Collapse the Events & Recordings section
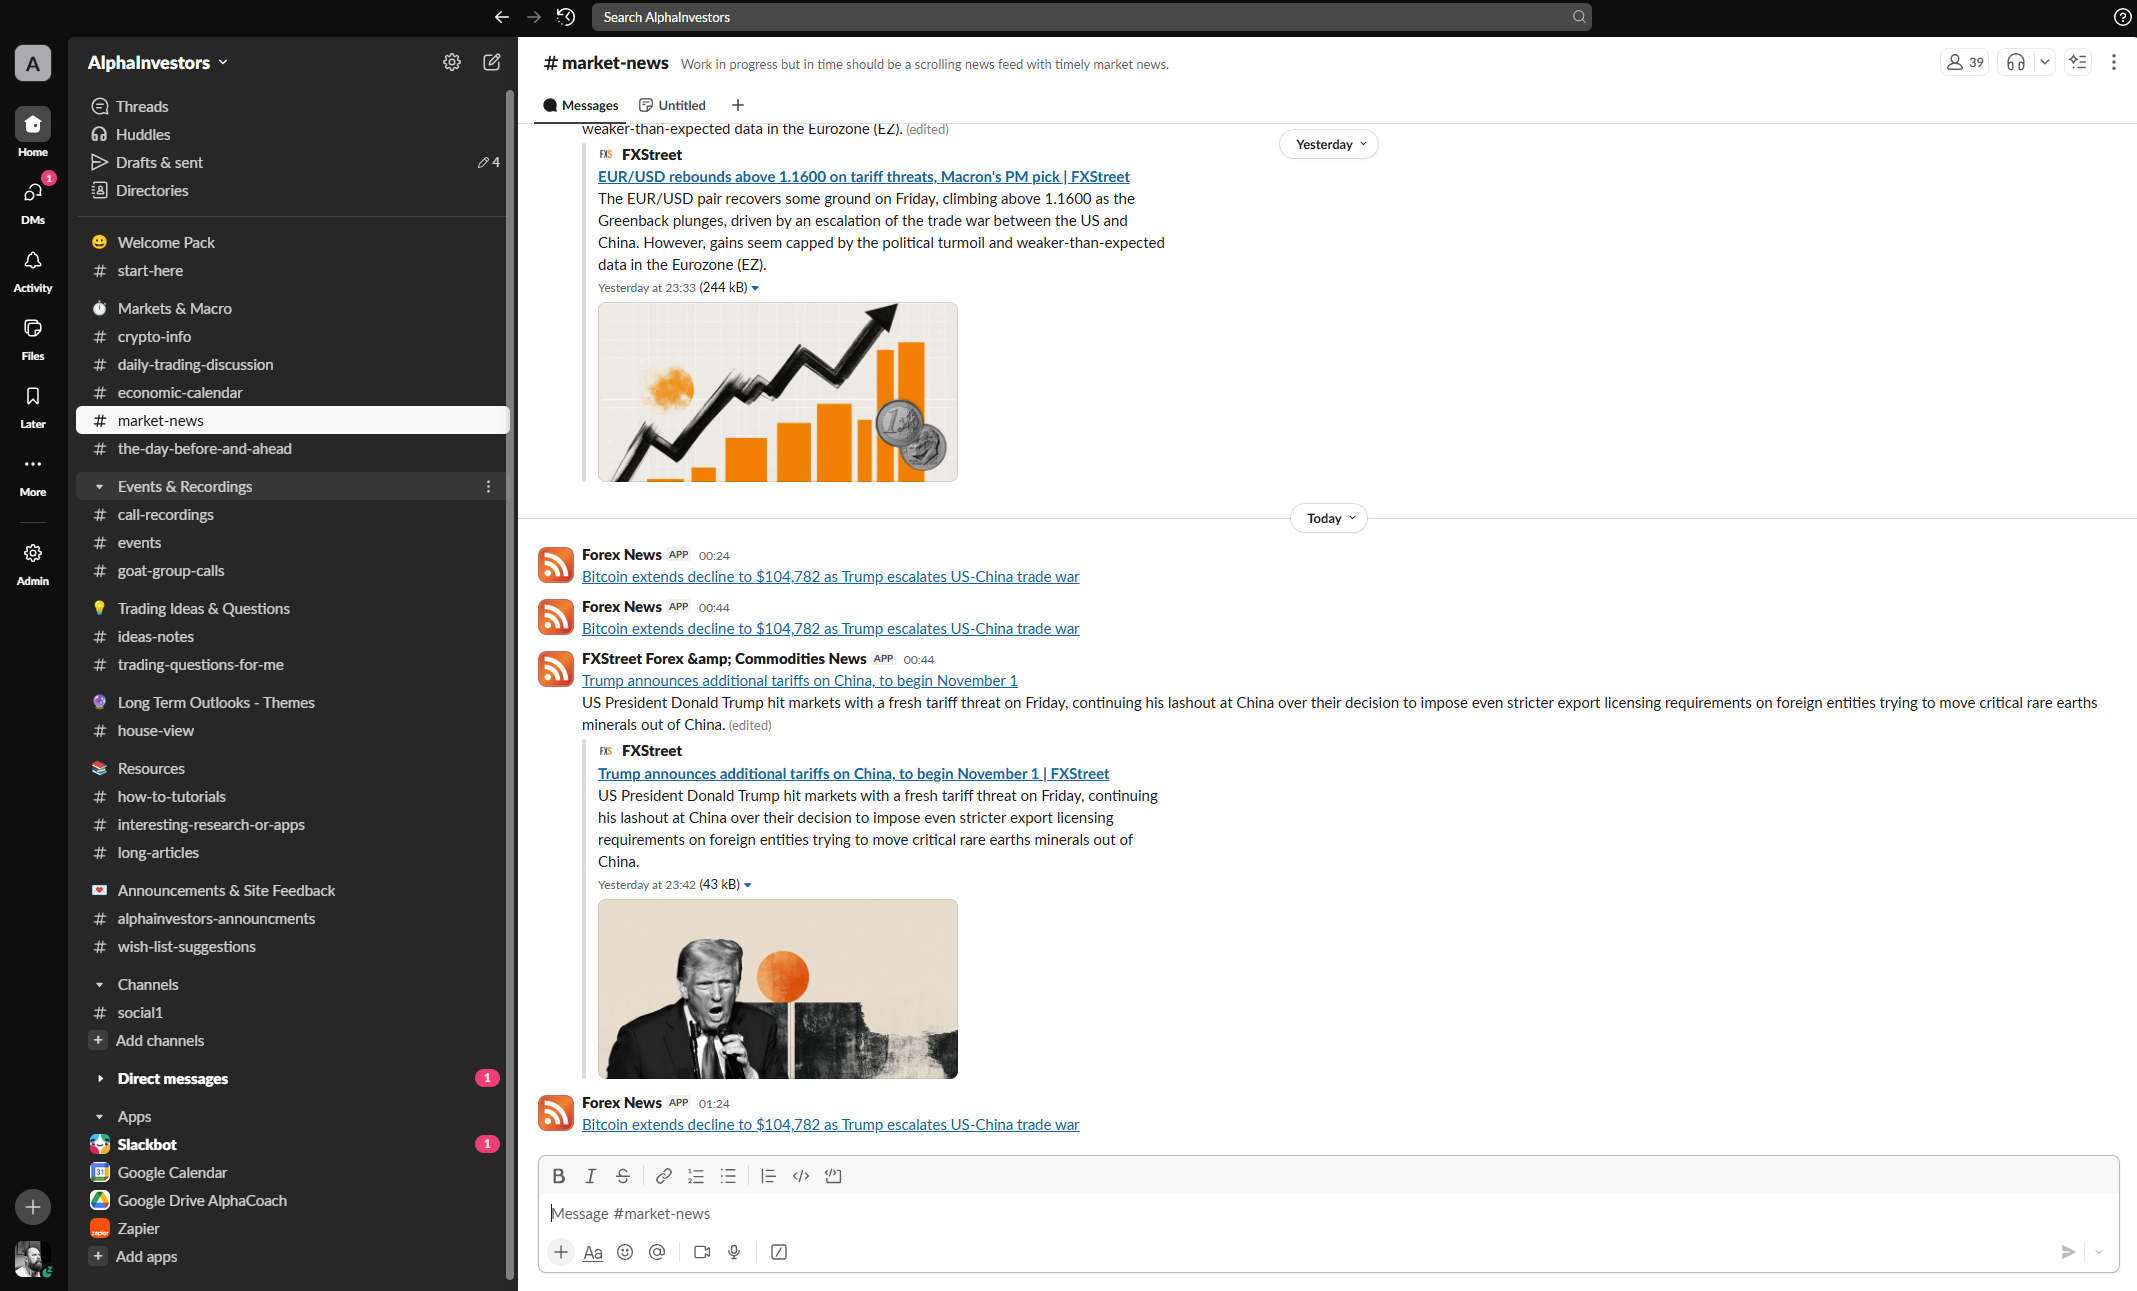The height and width of the screenshot is (1291, 2137). click(99, 487)
